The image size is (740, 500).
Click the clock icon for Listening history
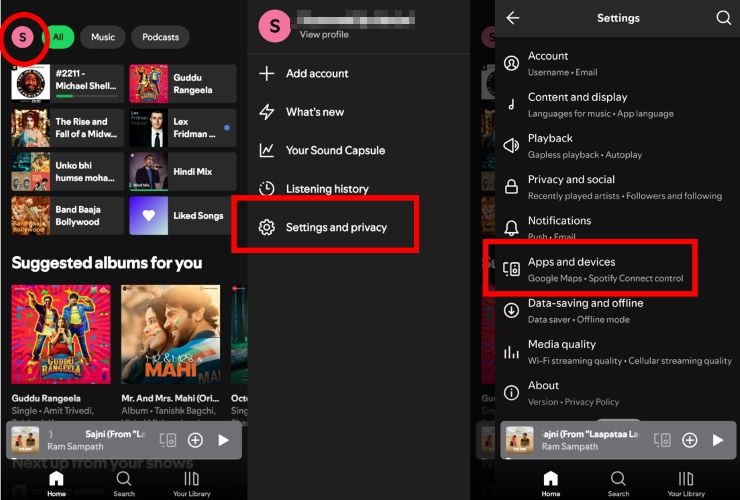coord(267,188)
